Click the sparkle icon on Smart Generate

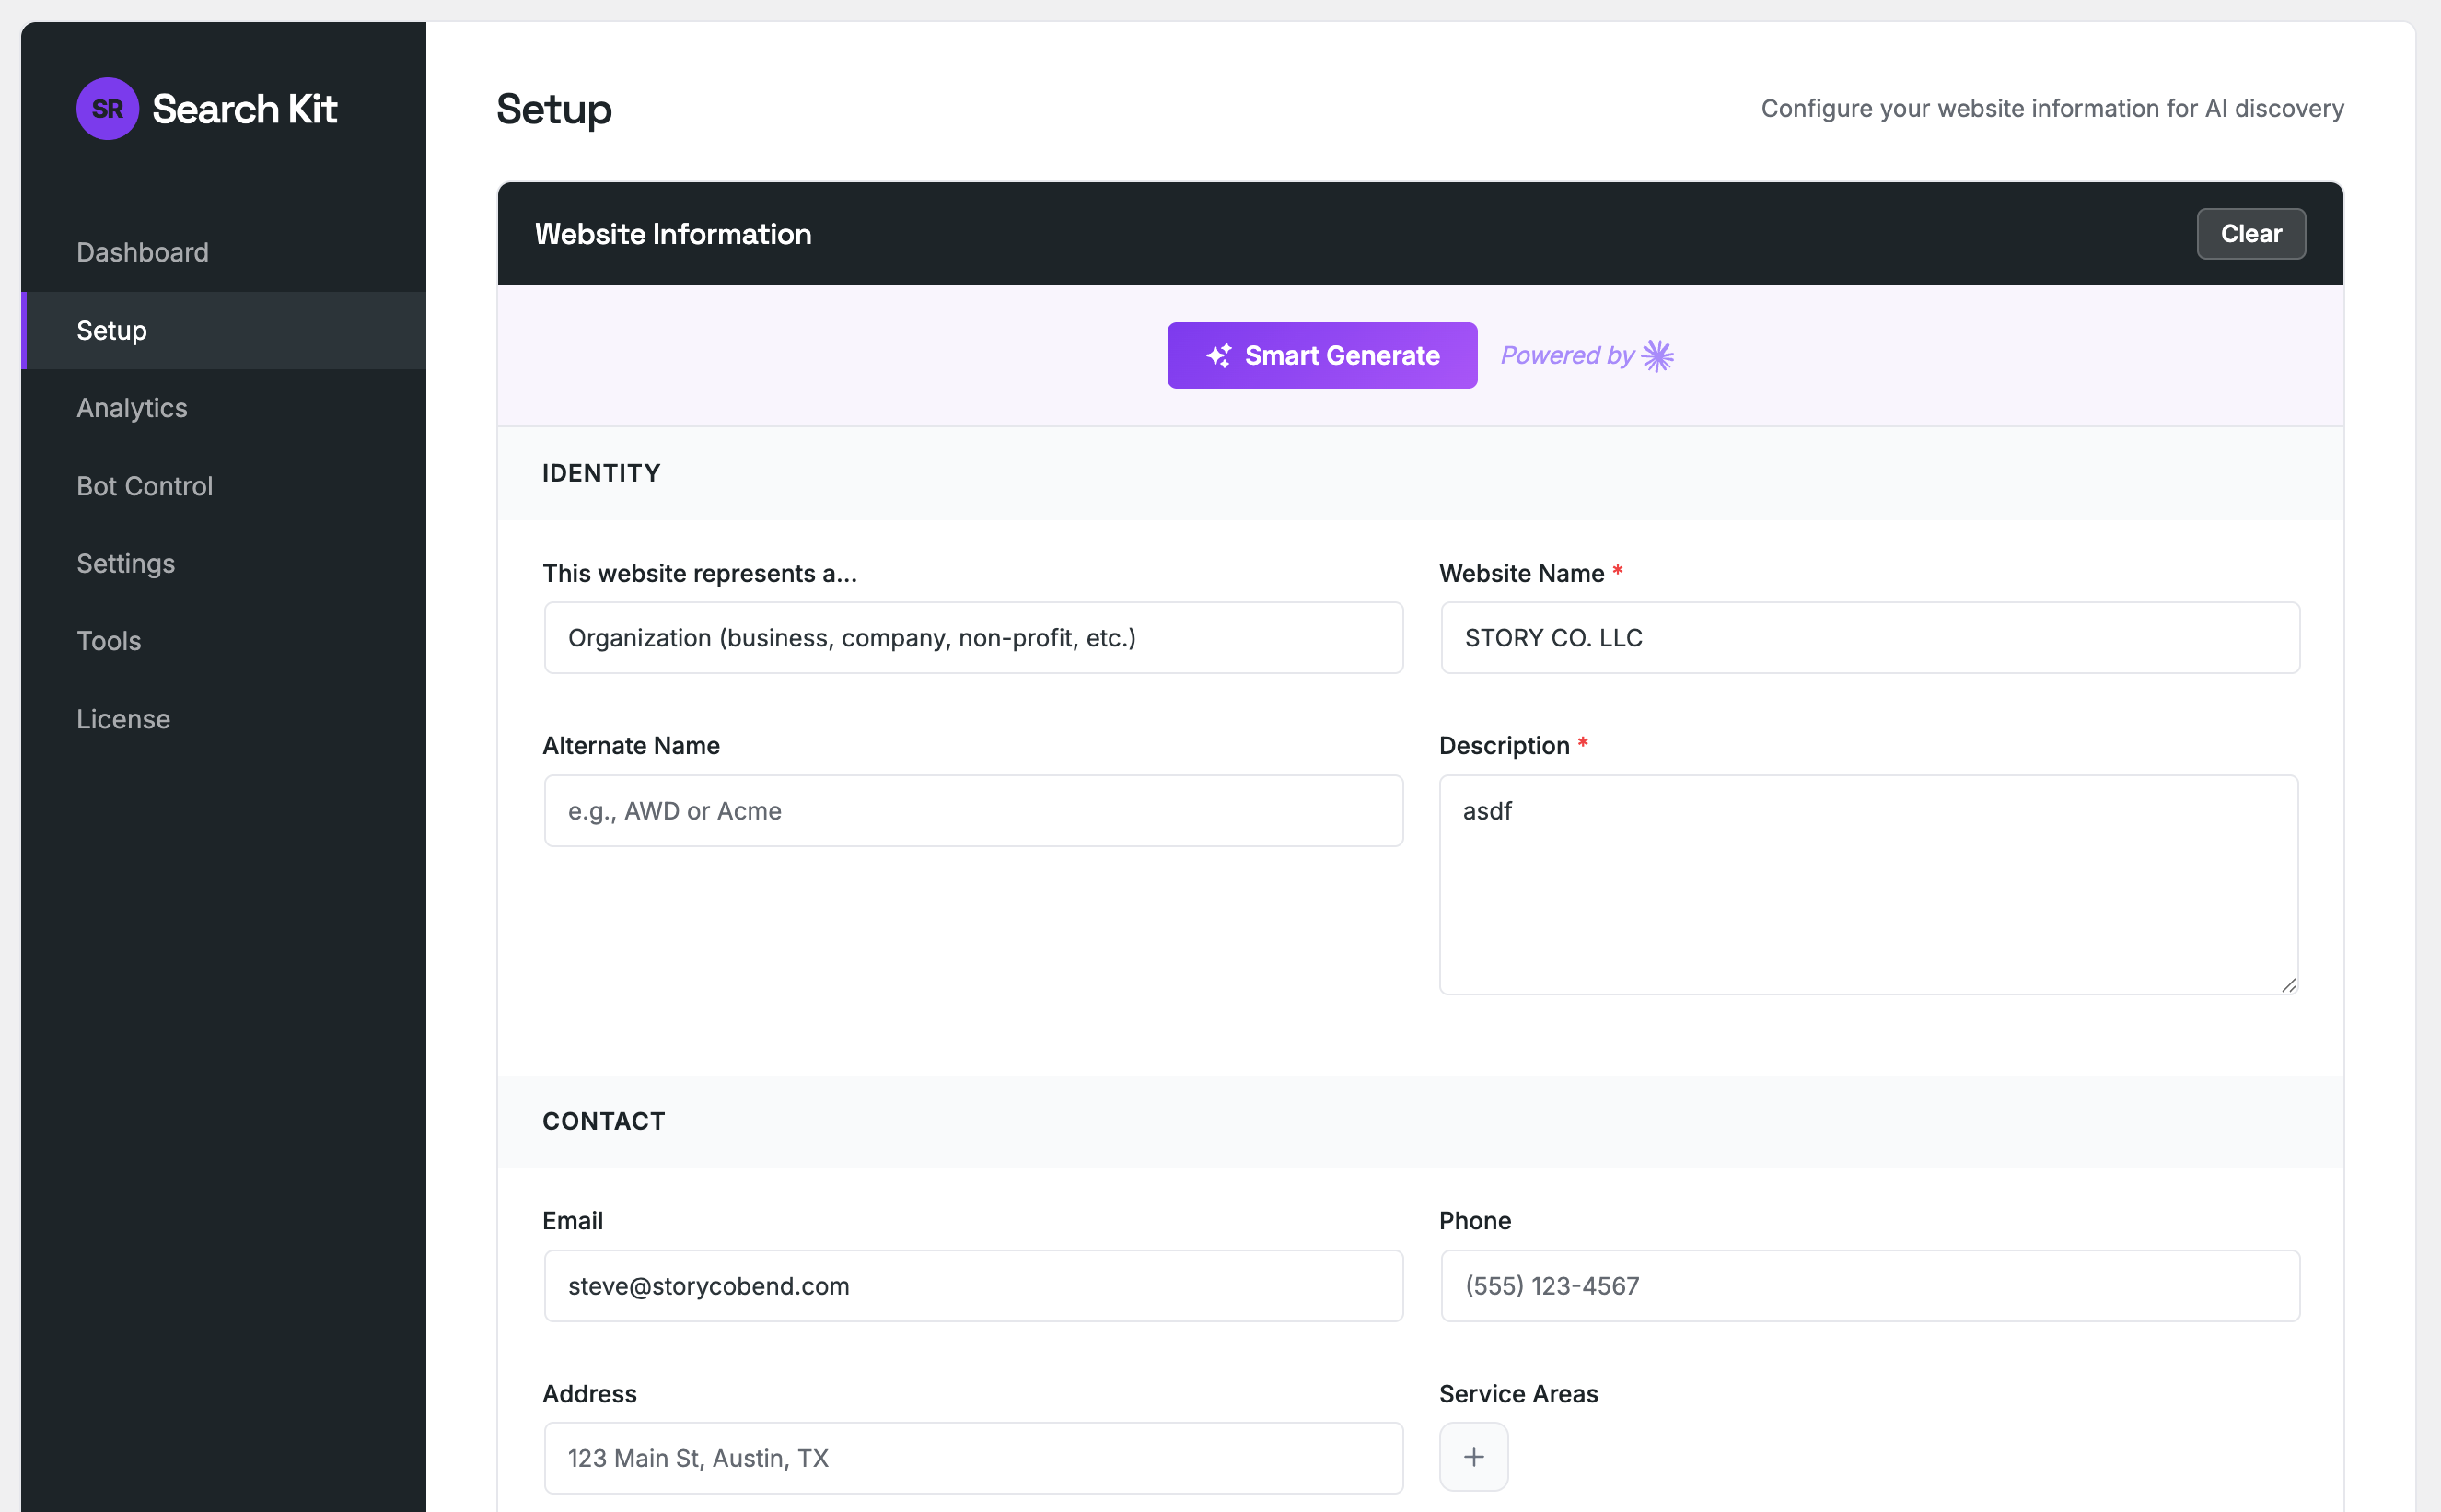click(1218, 355)
